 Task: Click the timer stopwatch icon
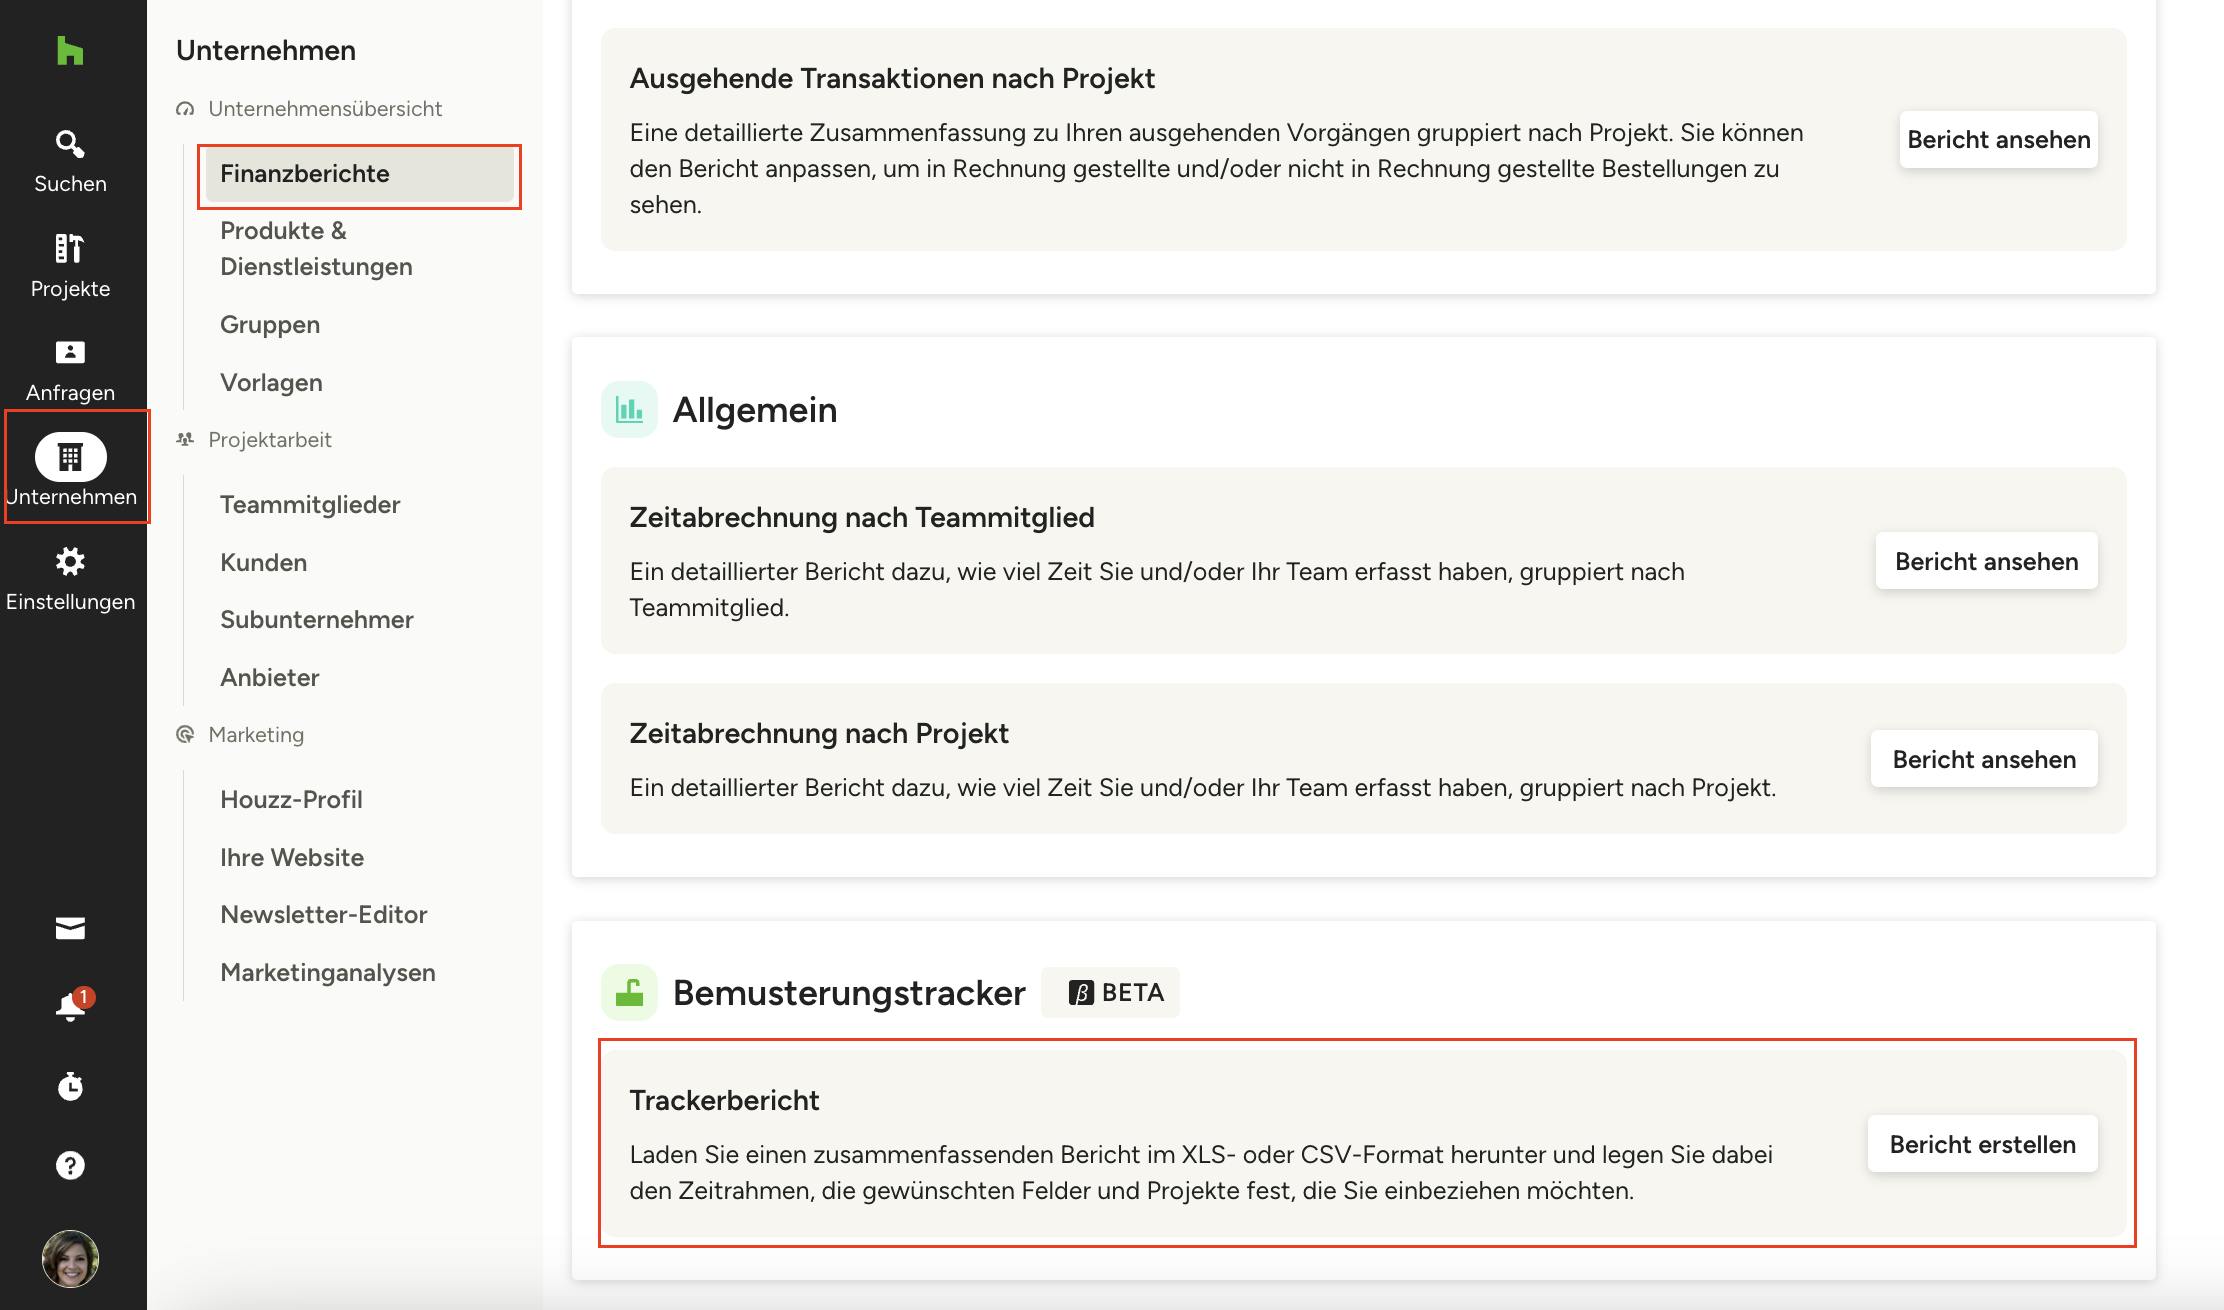tap(70, 1086)
